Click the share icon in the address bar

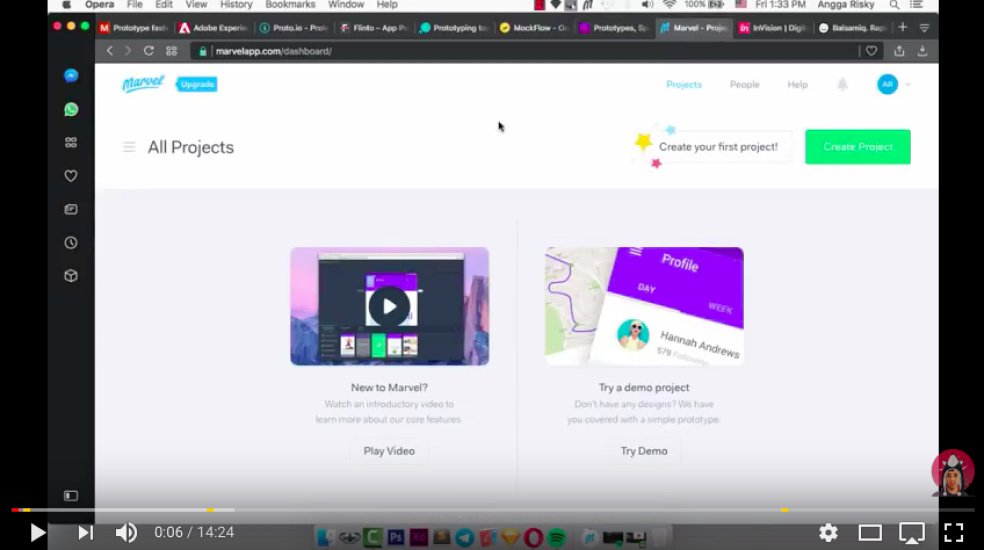[x=899, y=51]
